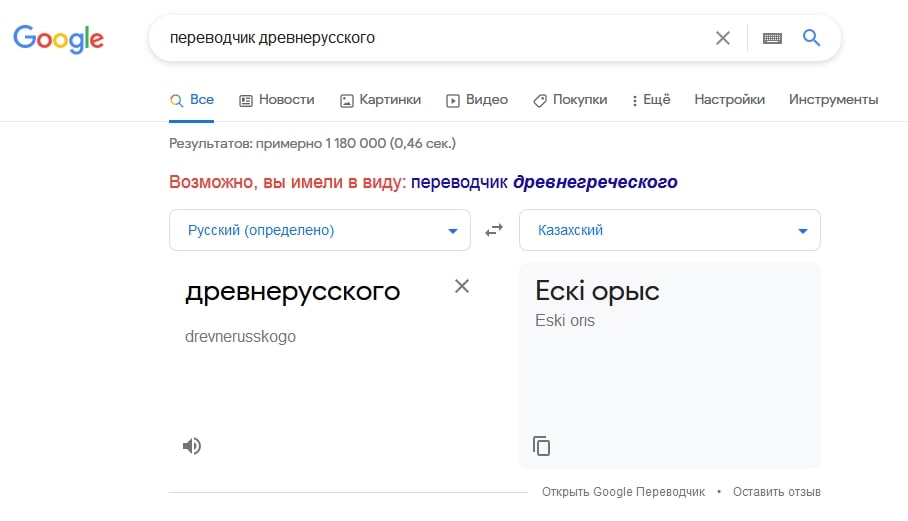Open the Покупки tab
The image size is (908, 521).
click(x=570, y=100)
